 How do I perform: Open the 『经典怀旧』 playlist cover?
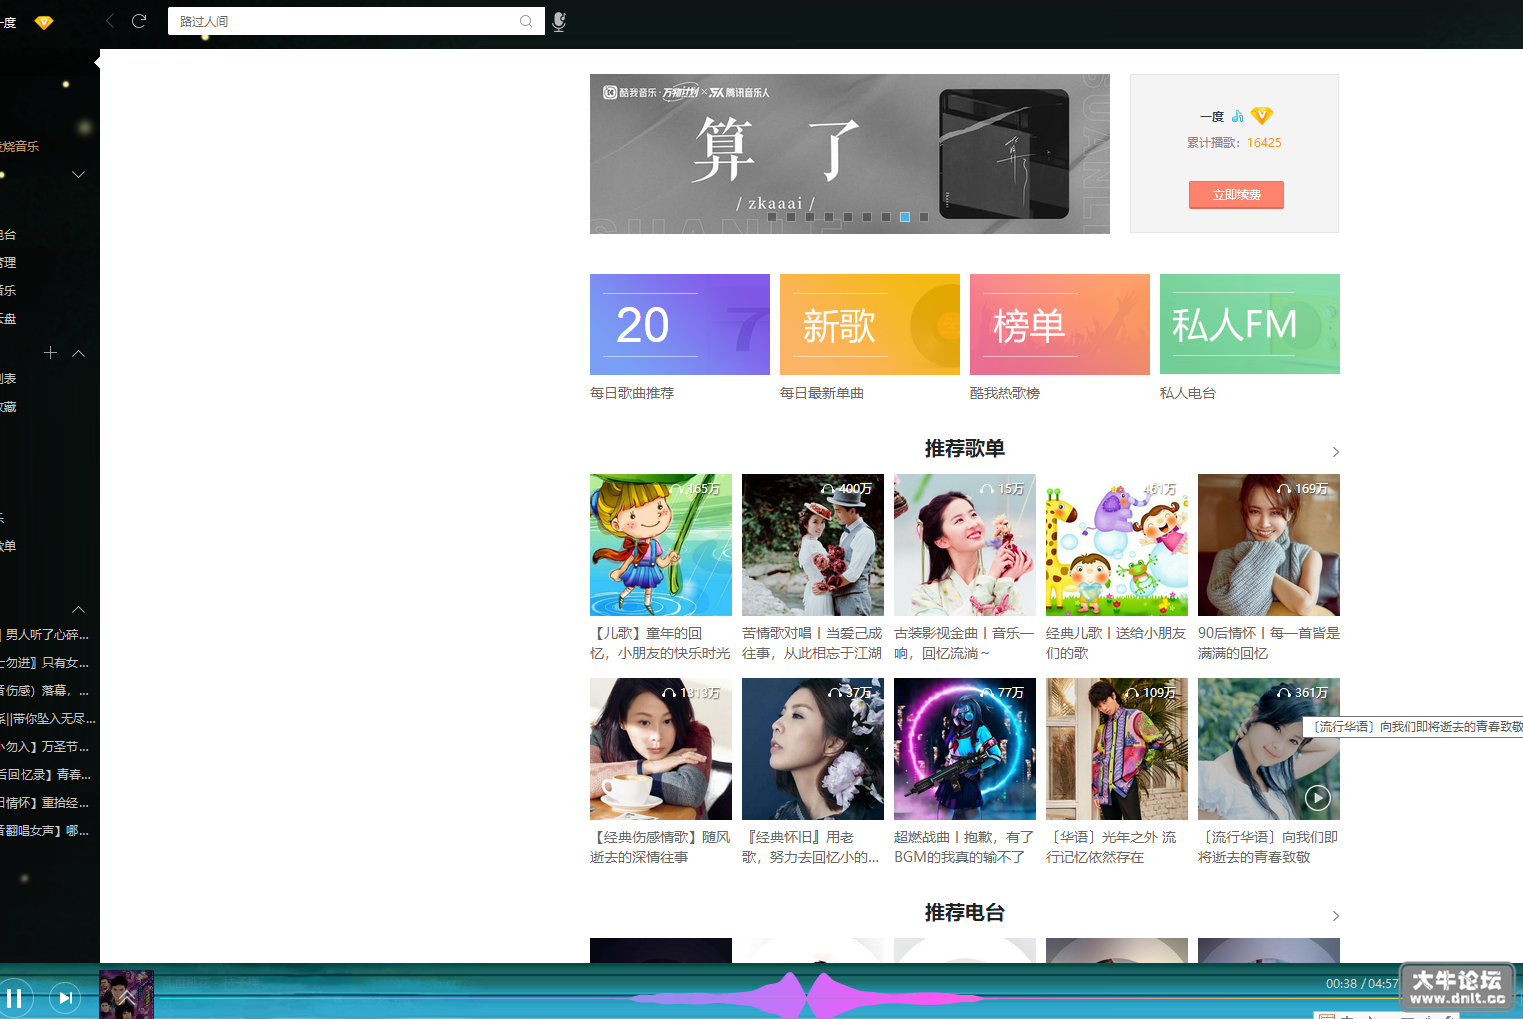(x=813, y=749)
